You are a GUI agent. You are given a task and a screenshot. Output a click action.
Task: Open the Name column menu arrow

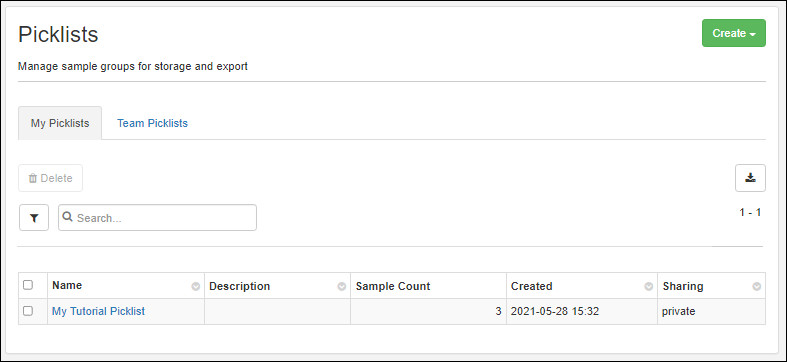click(195, 287)
